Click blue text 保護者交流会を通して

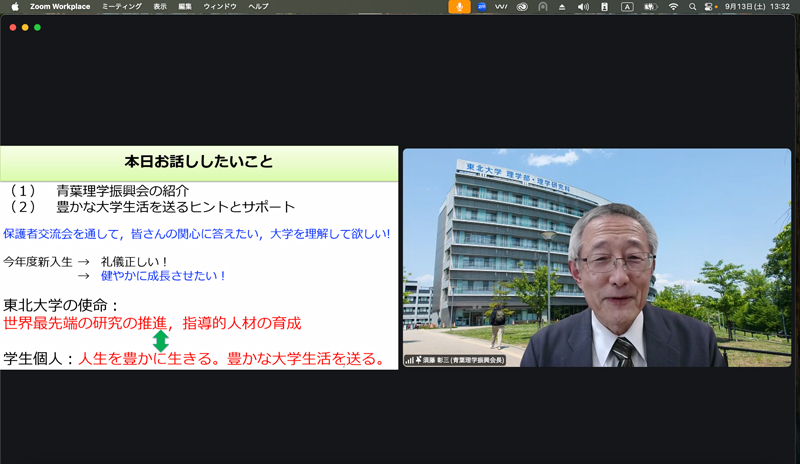point(61,234)
